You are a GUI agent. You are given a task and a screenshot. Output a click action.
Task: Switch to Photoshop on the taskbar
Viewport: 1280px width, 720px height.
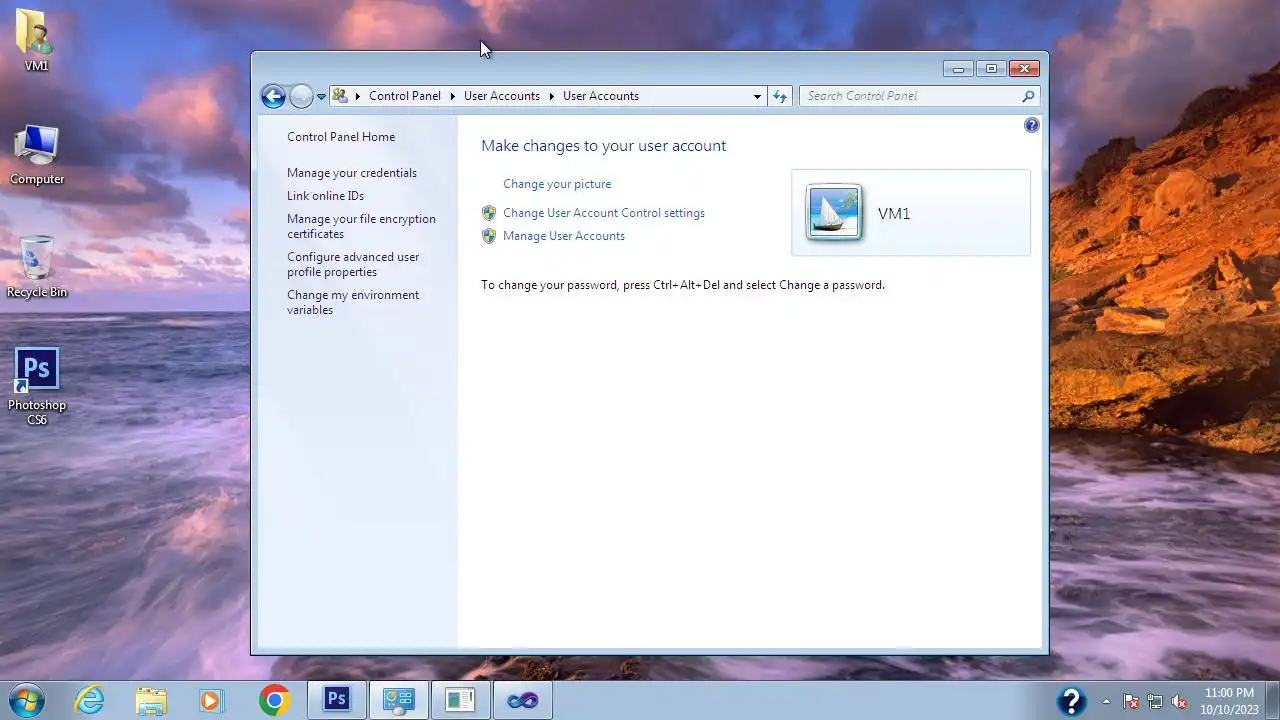click(x=336, y=700)
